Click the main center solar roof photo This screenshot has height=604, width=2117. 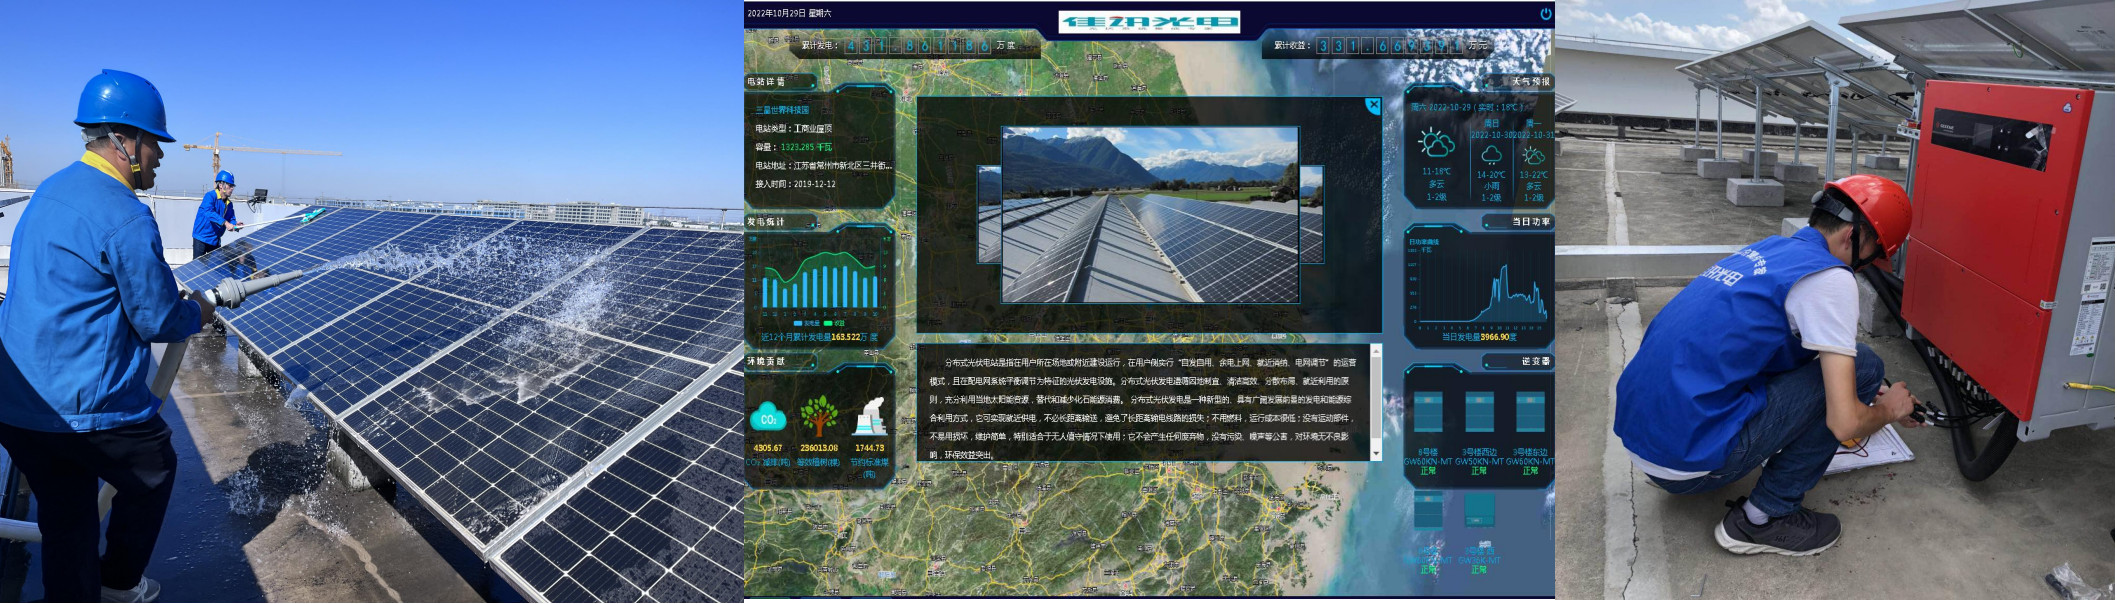coord(1150,214)
